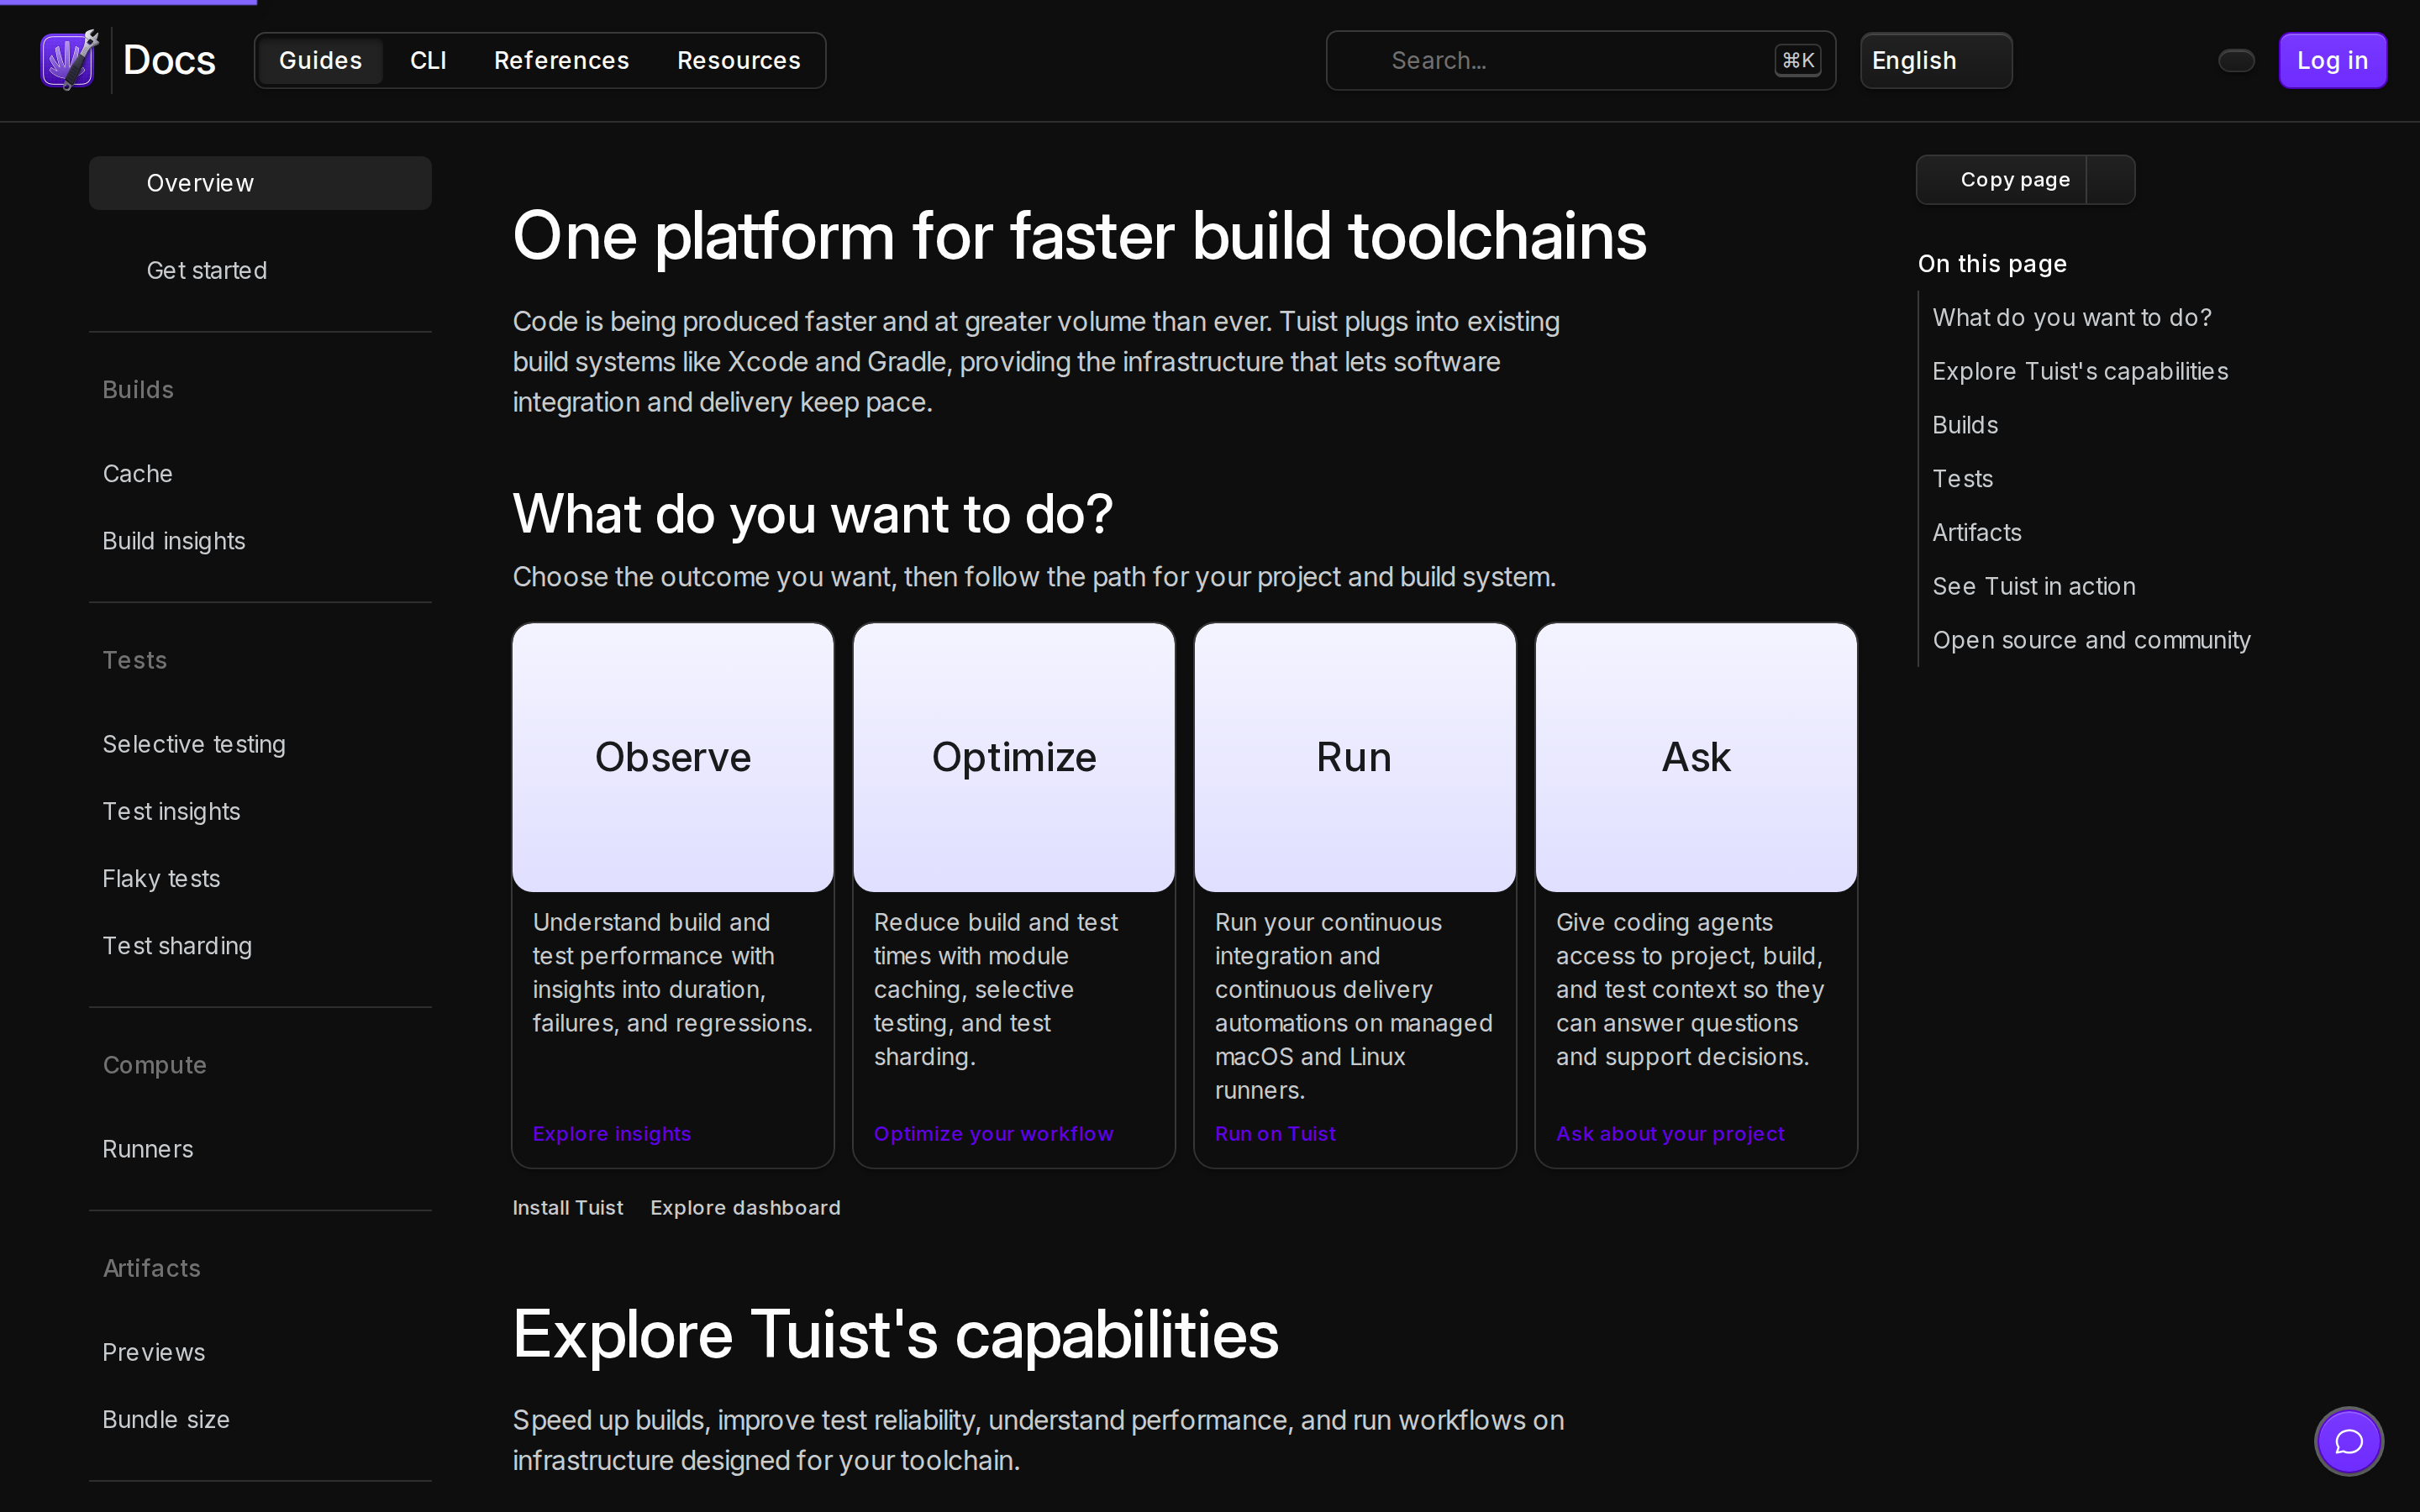Click the main page title heading

click(1079, 236)
